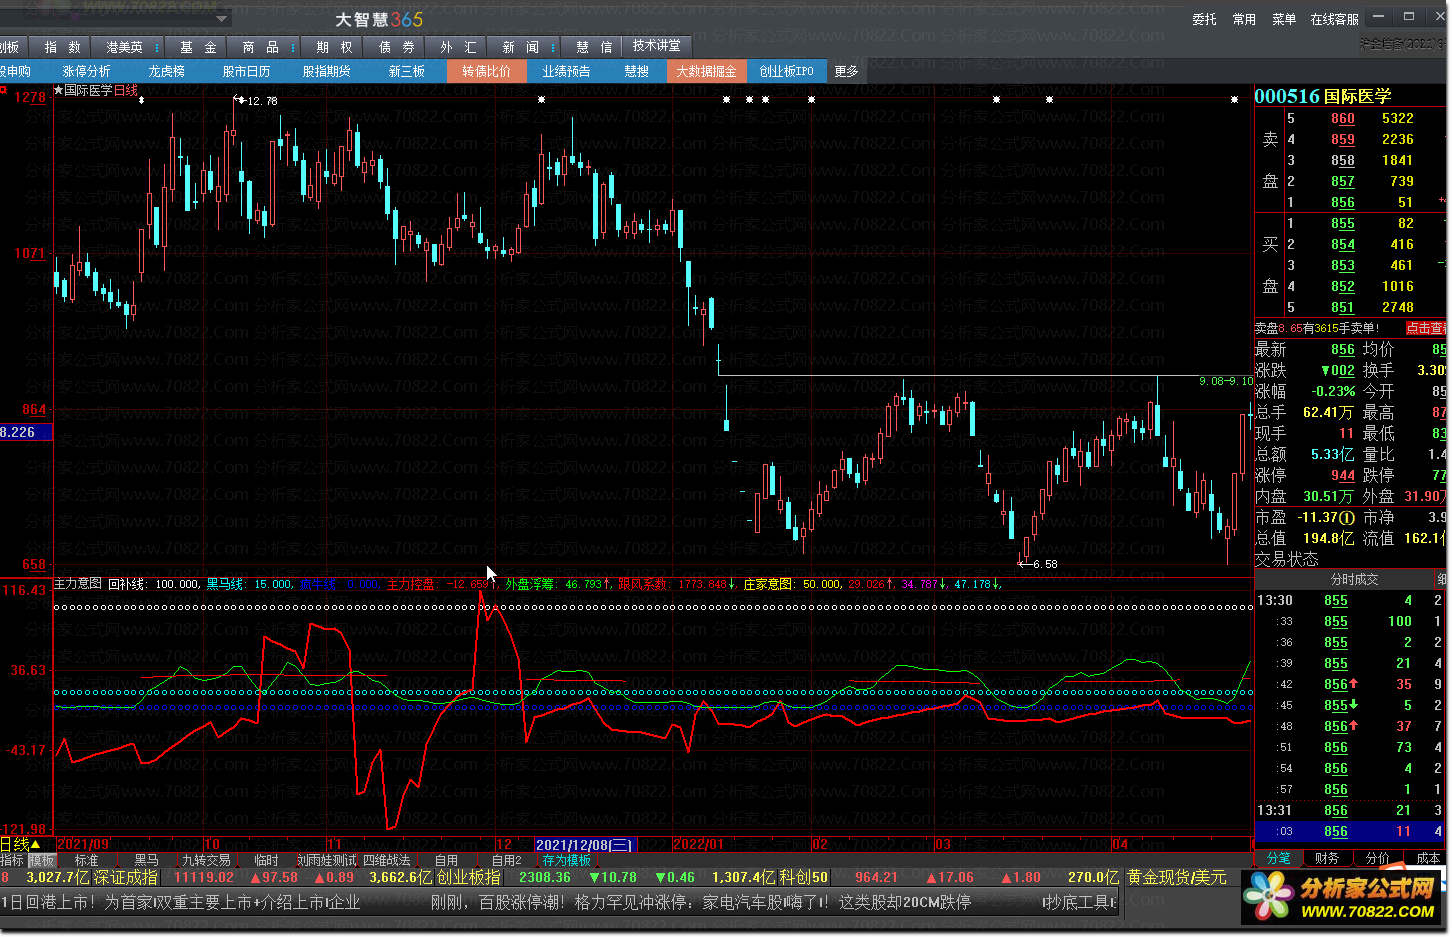Open 慧搜 search
This screenshot has height=937, width=1452.
tap(636, 71)
